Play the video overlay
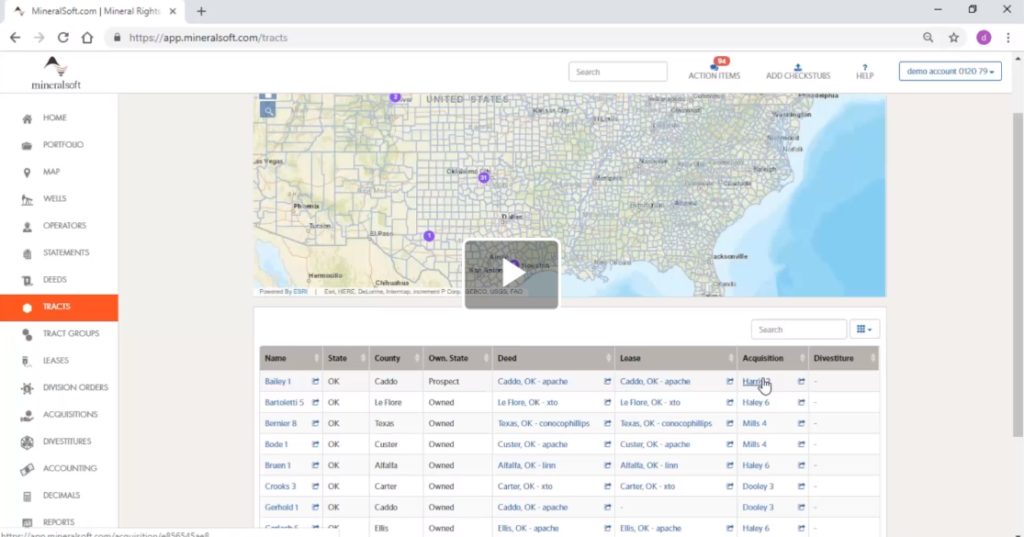This screenshot has height=537, width=1024. (511, 274)
